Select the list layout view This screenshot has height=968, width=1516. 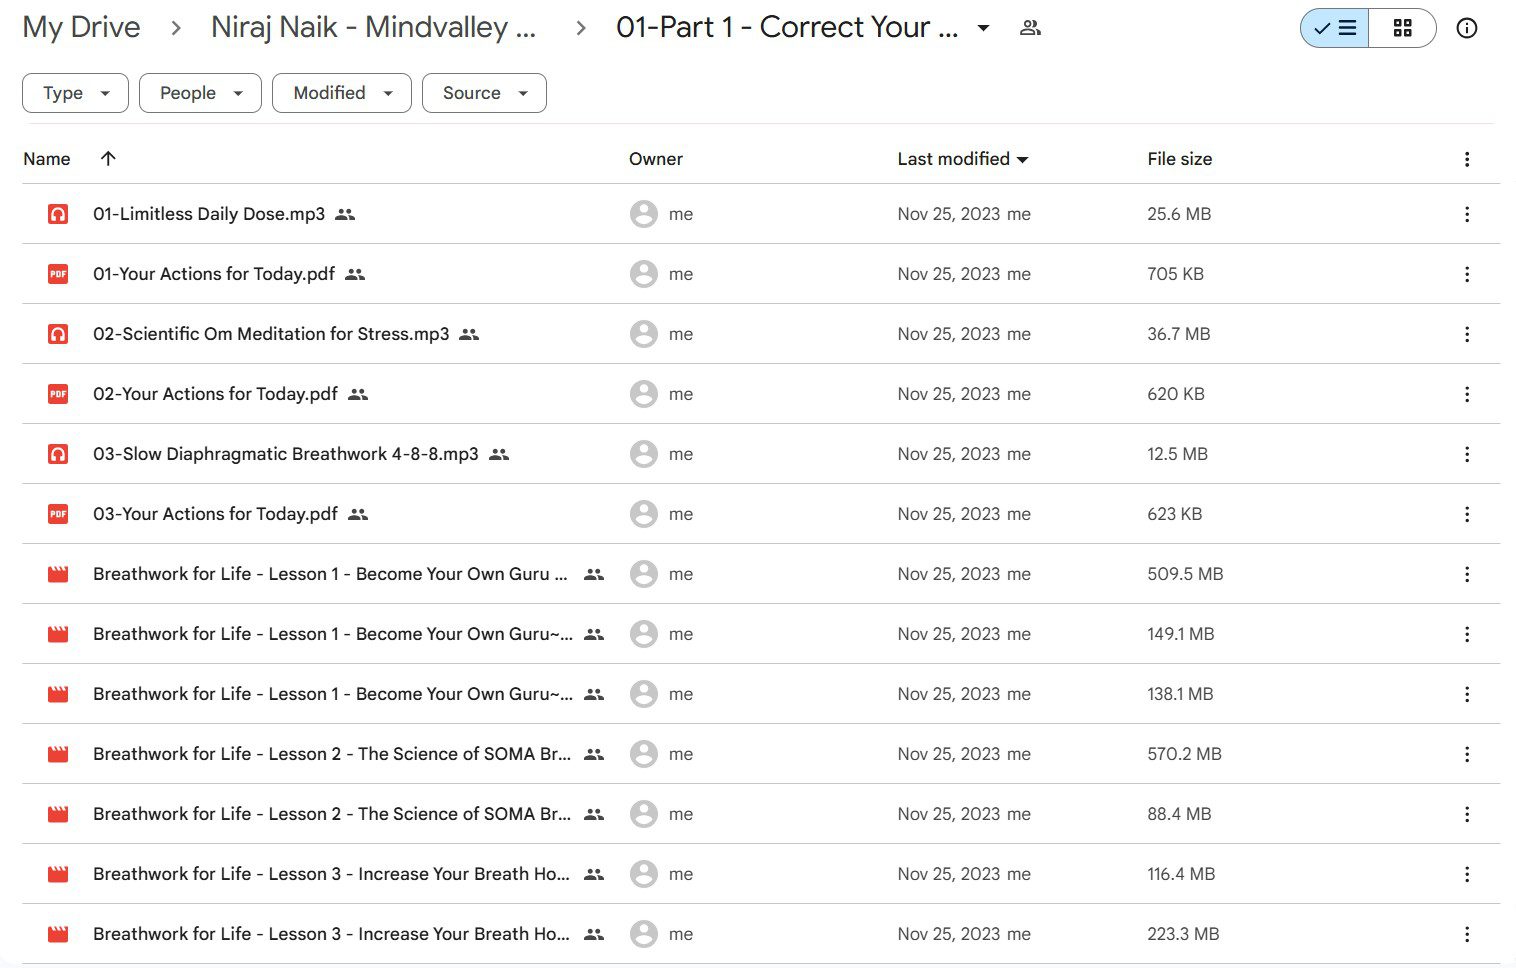tap(1335, 28)
